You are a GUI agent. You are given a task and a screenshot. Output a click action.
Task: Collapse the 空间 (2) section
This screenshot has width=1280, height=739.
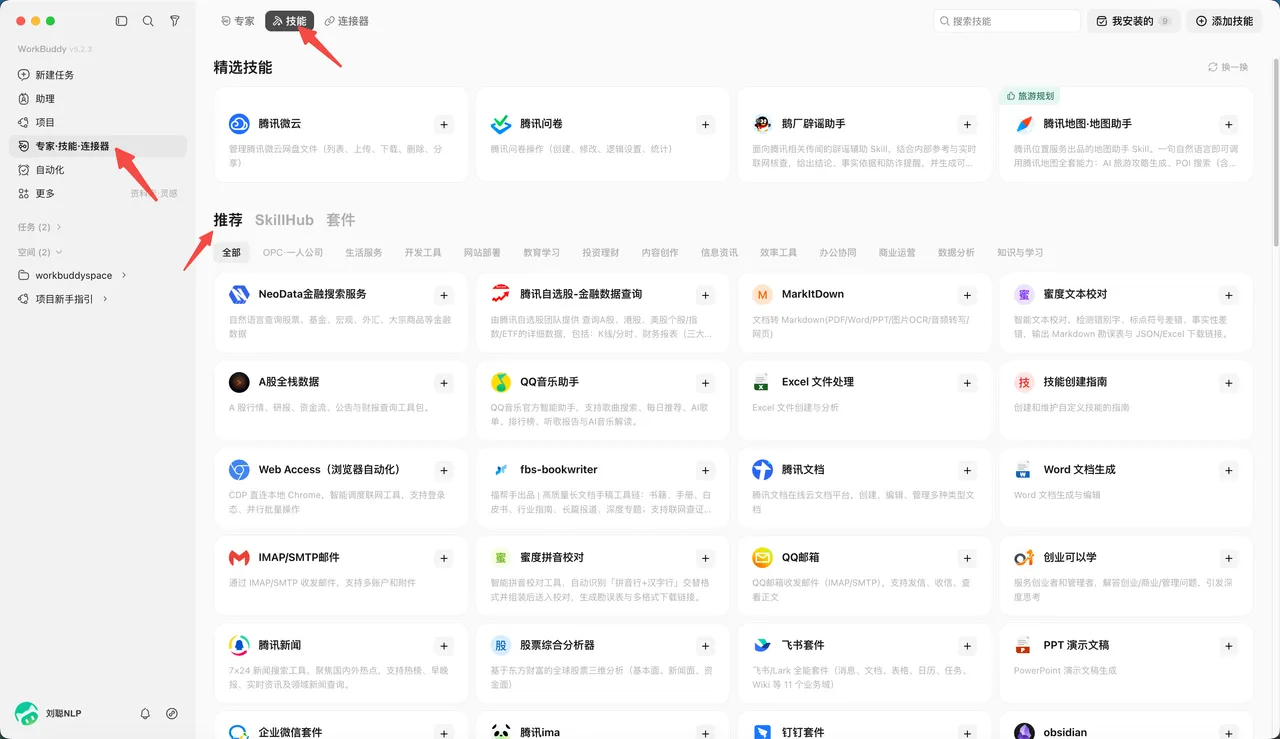pos(40,252)
